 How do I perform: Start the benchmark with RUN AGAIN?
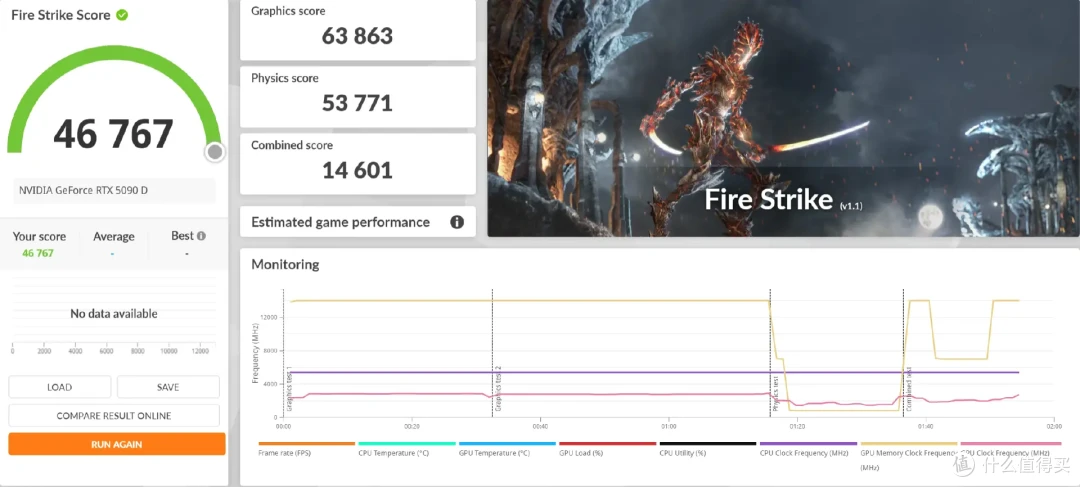[x=116, y=444]
